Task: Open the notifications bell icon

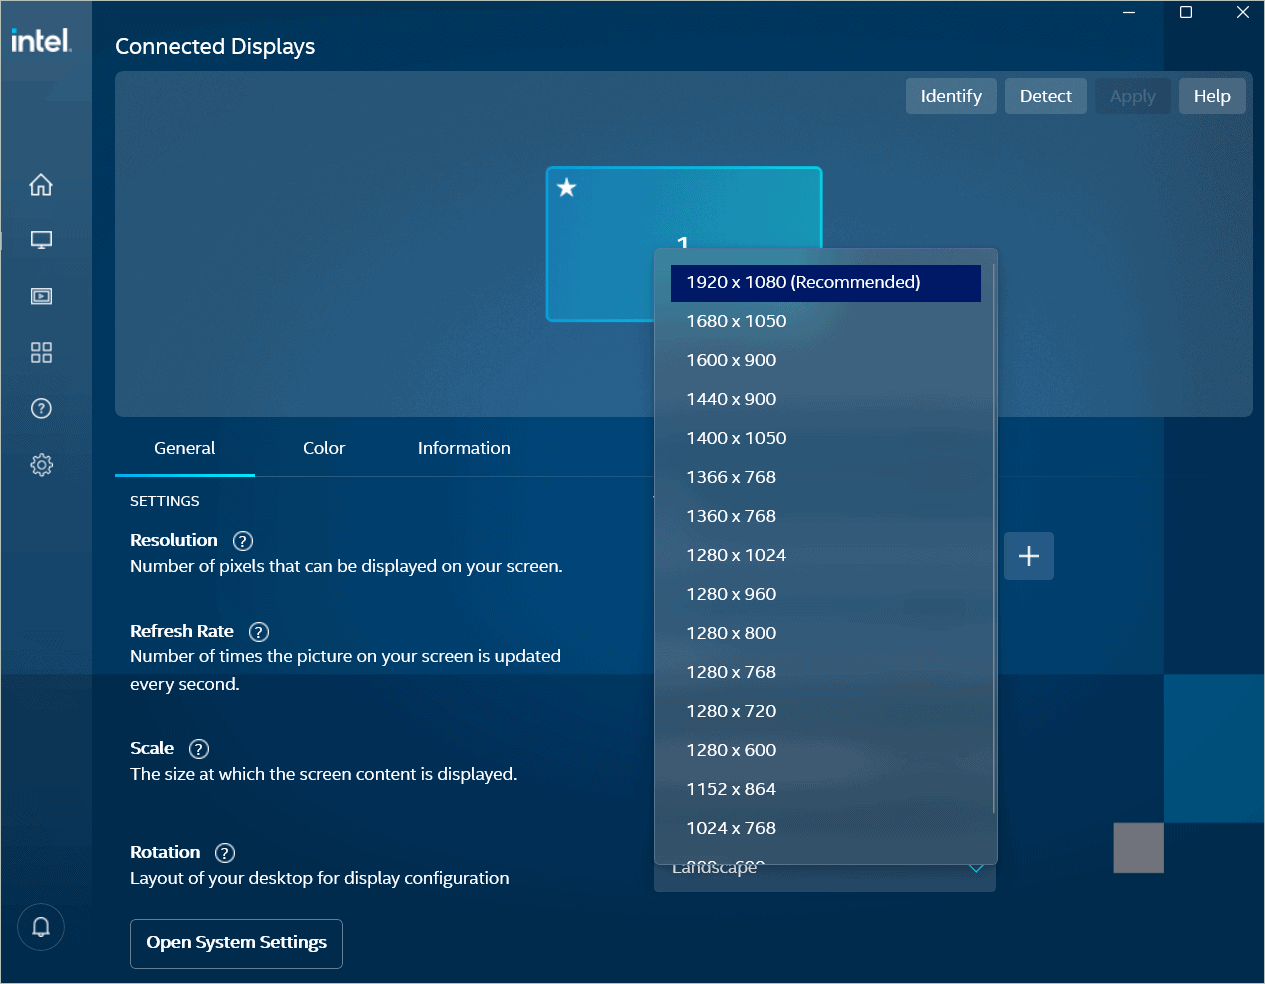Action: [x=40, y=927]
